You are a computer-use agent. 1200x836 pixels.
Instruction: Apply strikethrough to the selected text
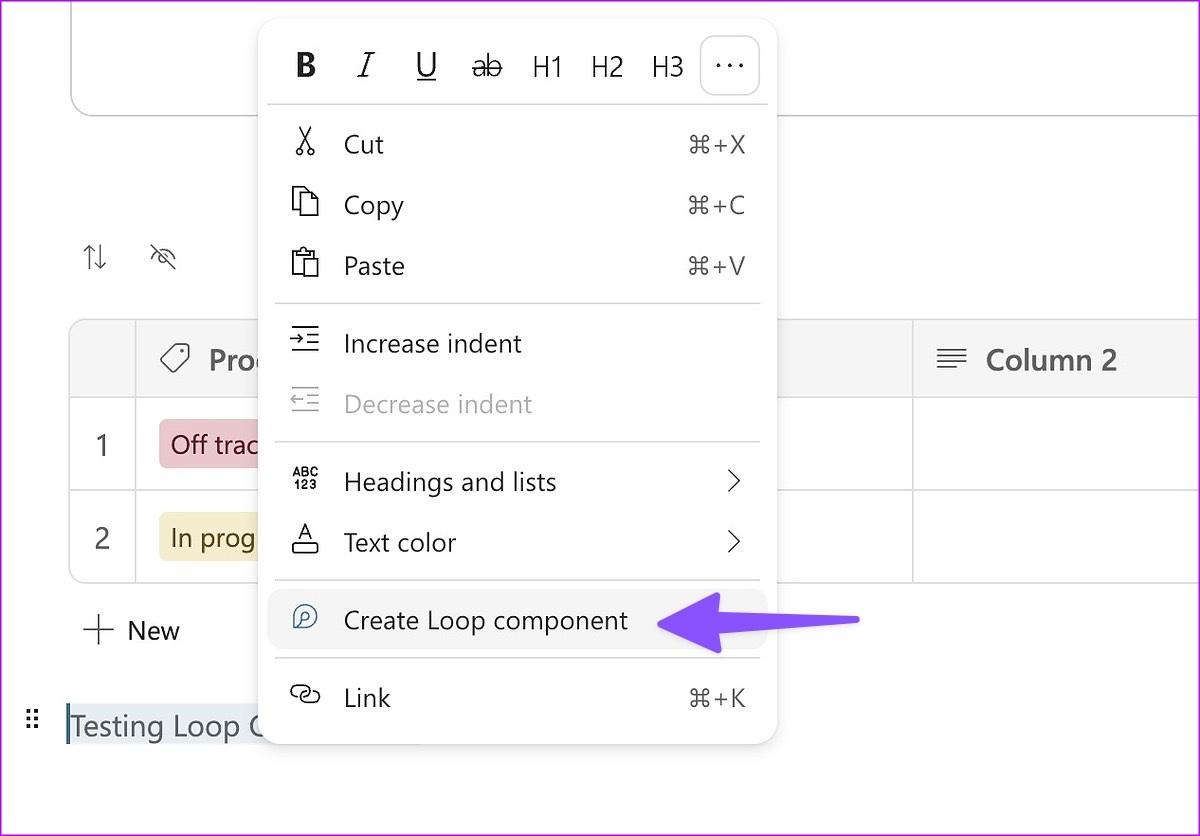(487, 66)
